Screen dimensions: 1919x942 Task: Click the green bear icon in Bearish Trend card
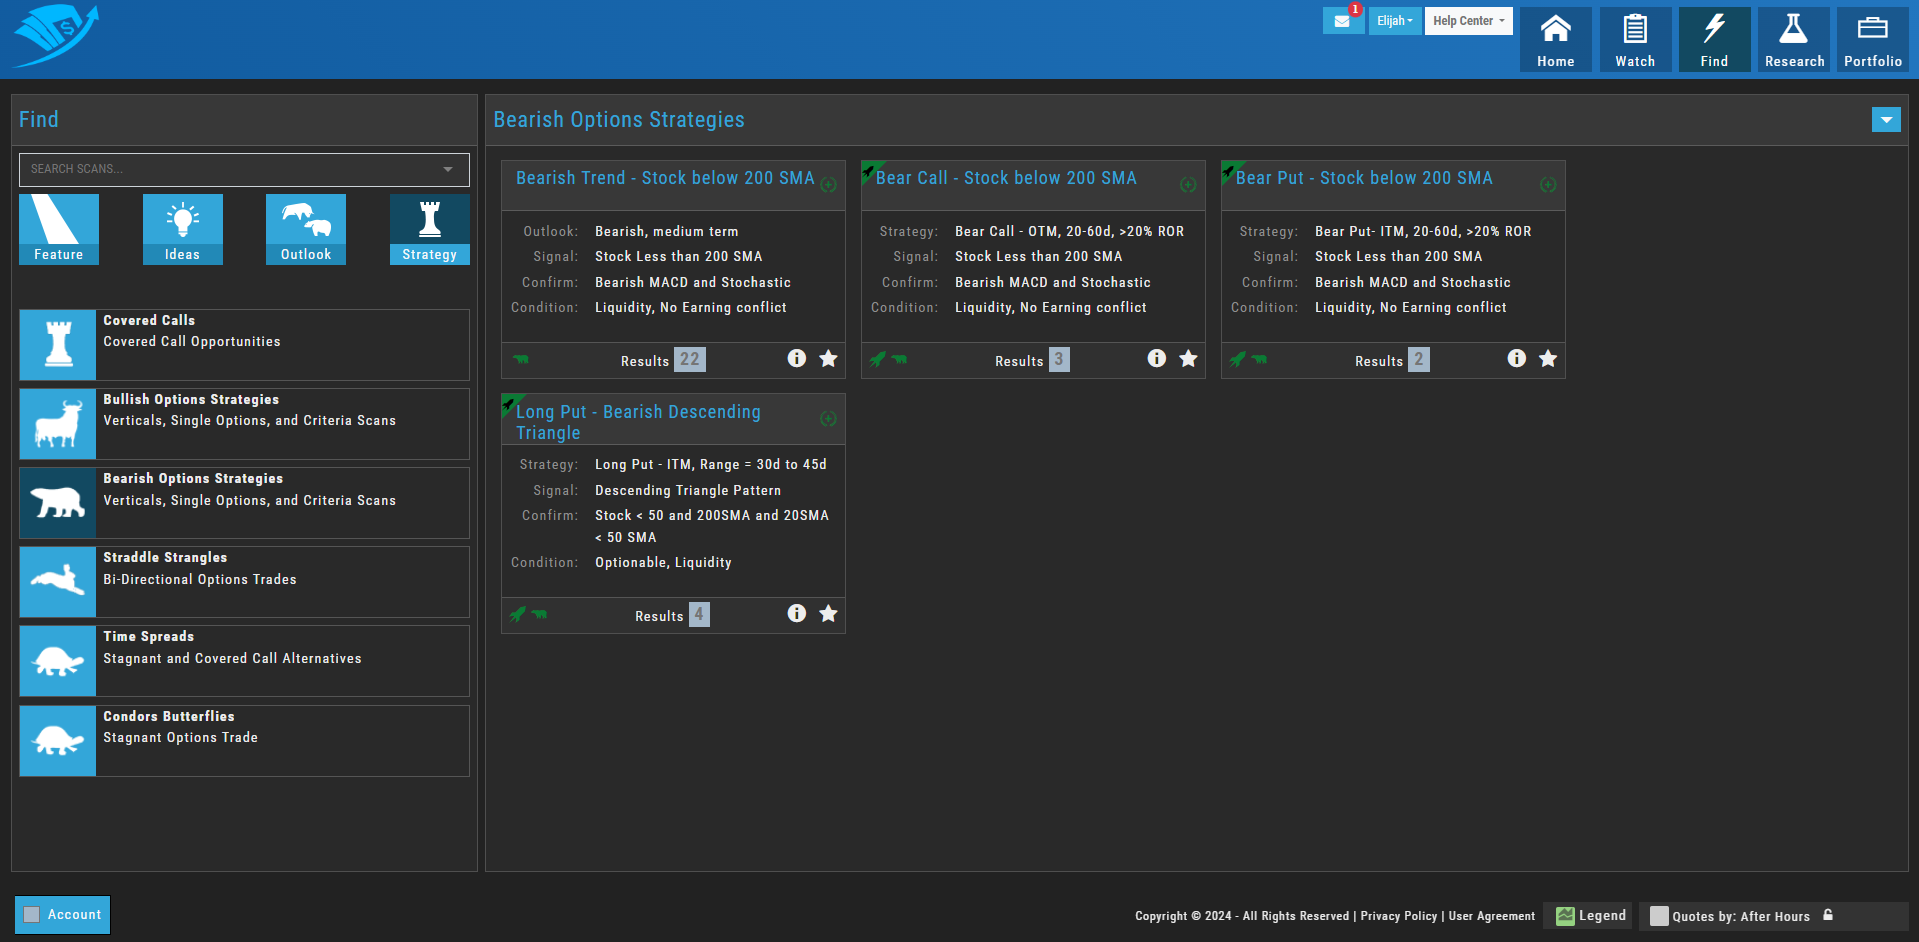521,359
